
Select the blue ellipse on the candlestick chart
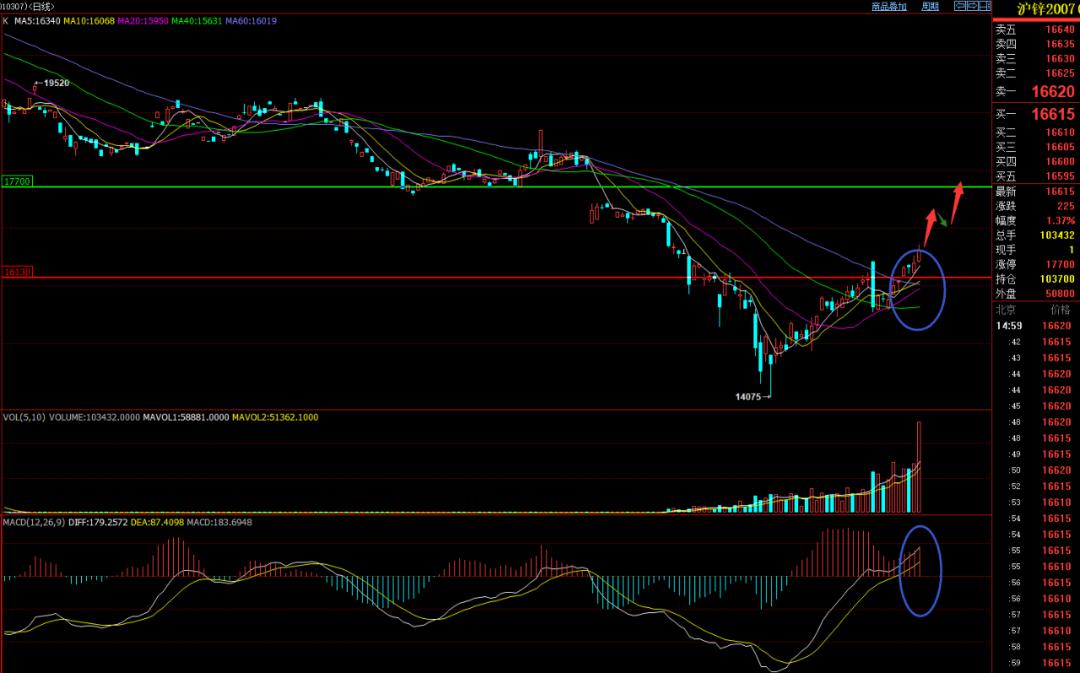(918, 289)
